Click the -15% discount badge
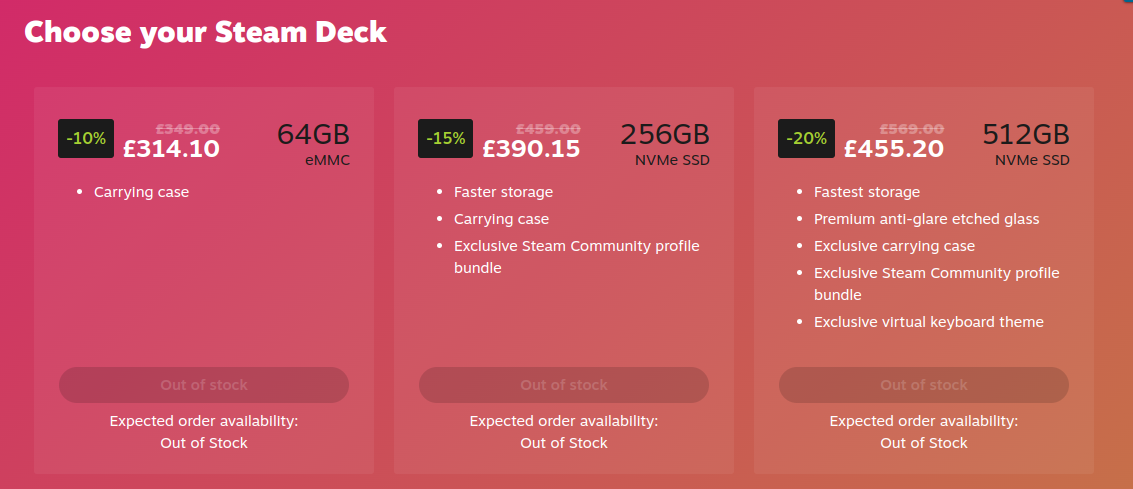This screenshot has width=1133, height=489. [445, 139]
